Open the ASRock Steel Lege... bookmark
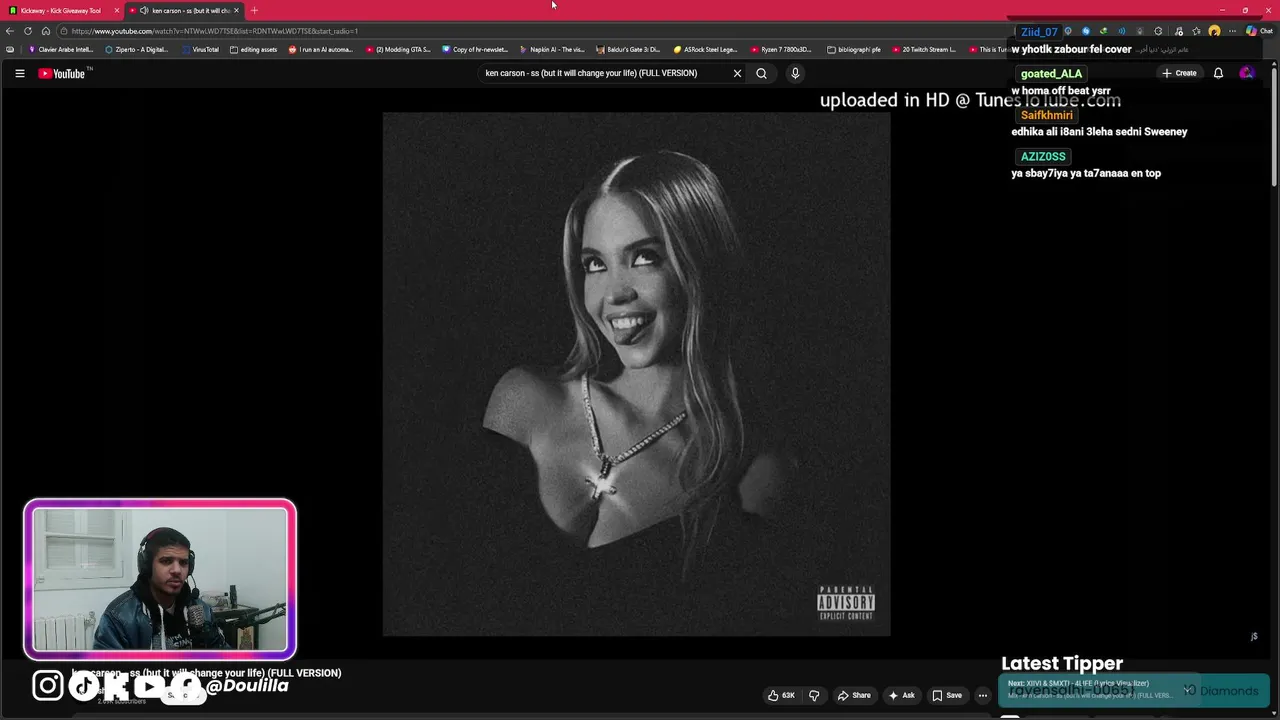The width and height of the screenshot is (1280, 720). (705, 49)
